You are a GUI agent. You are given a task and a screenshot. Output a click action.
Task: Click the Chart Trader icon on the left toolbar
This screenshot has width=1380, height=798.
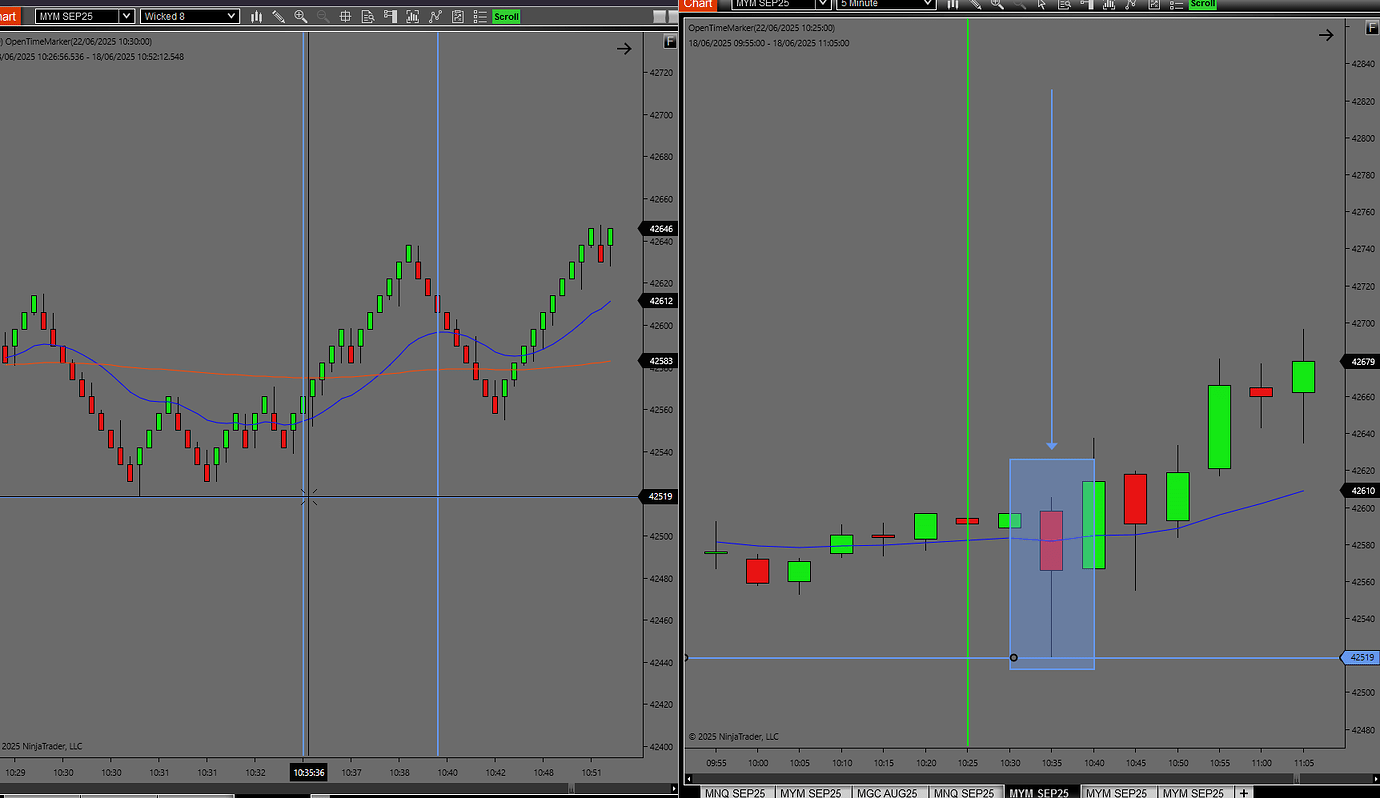[391, 16]
